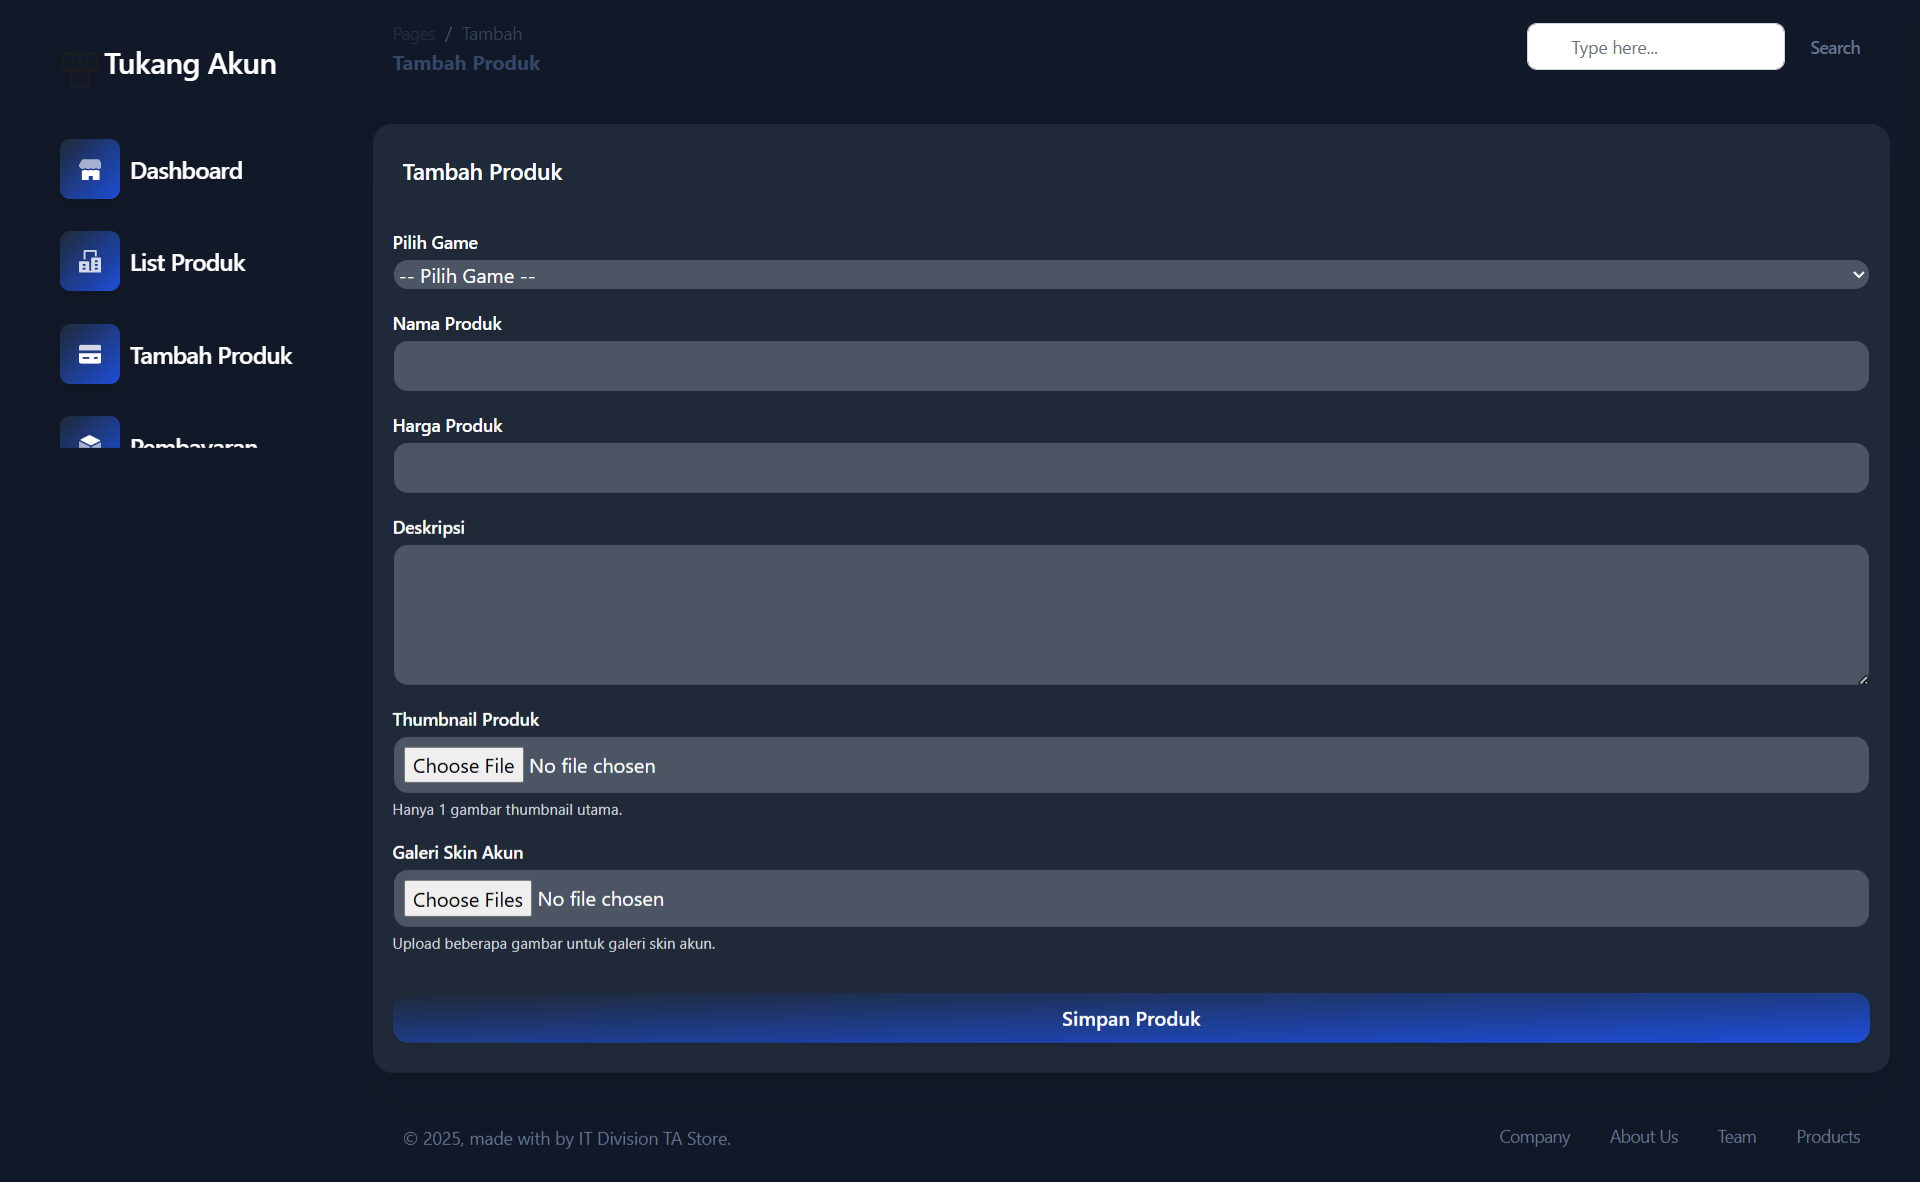Click inside the Deskripsi text area
The image size is (1920, 1182).
(x=1130, y=614)
